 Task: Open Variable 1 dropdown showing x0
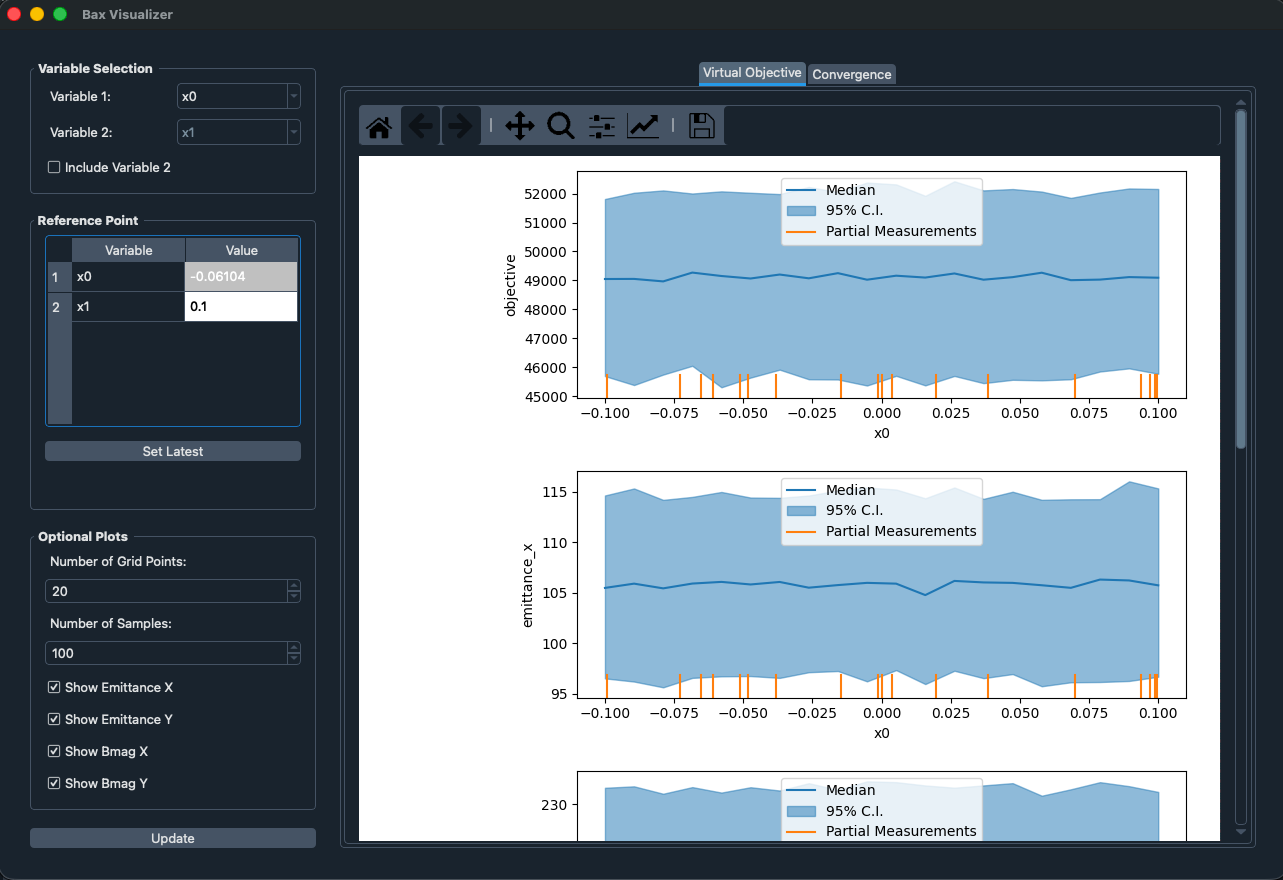coord(239,96)
